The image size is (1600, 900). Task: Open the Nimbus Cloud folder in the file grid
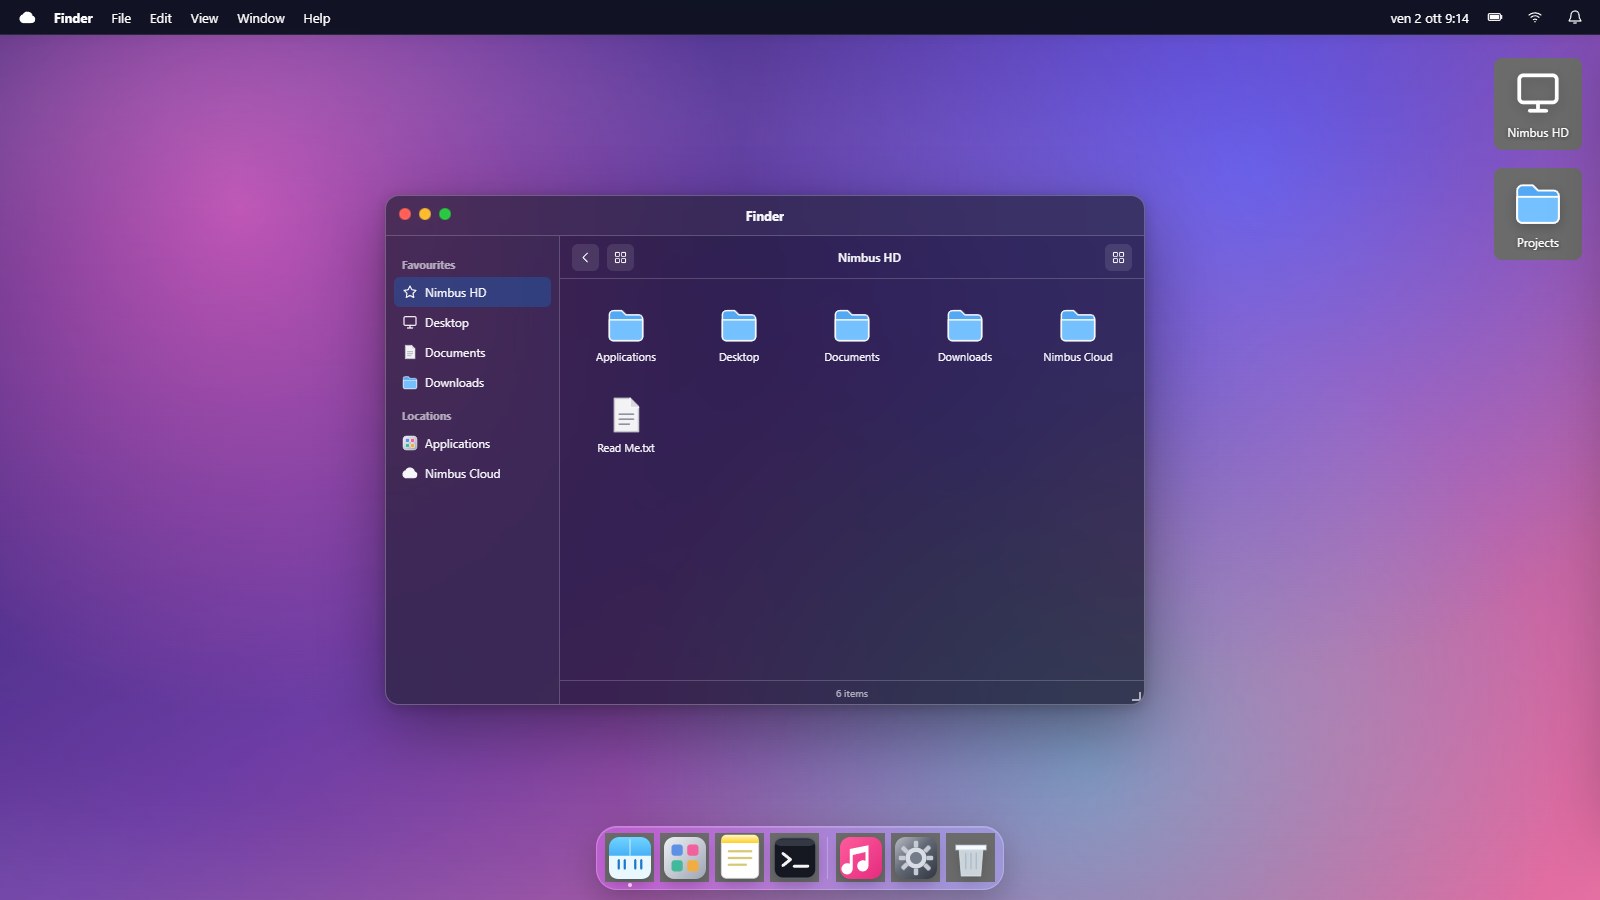[1078, 336]
